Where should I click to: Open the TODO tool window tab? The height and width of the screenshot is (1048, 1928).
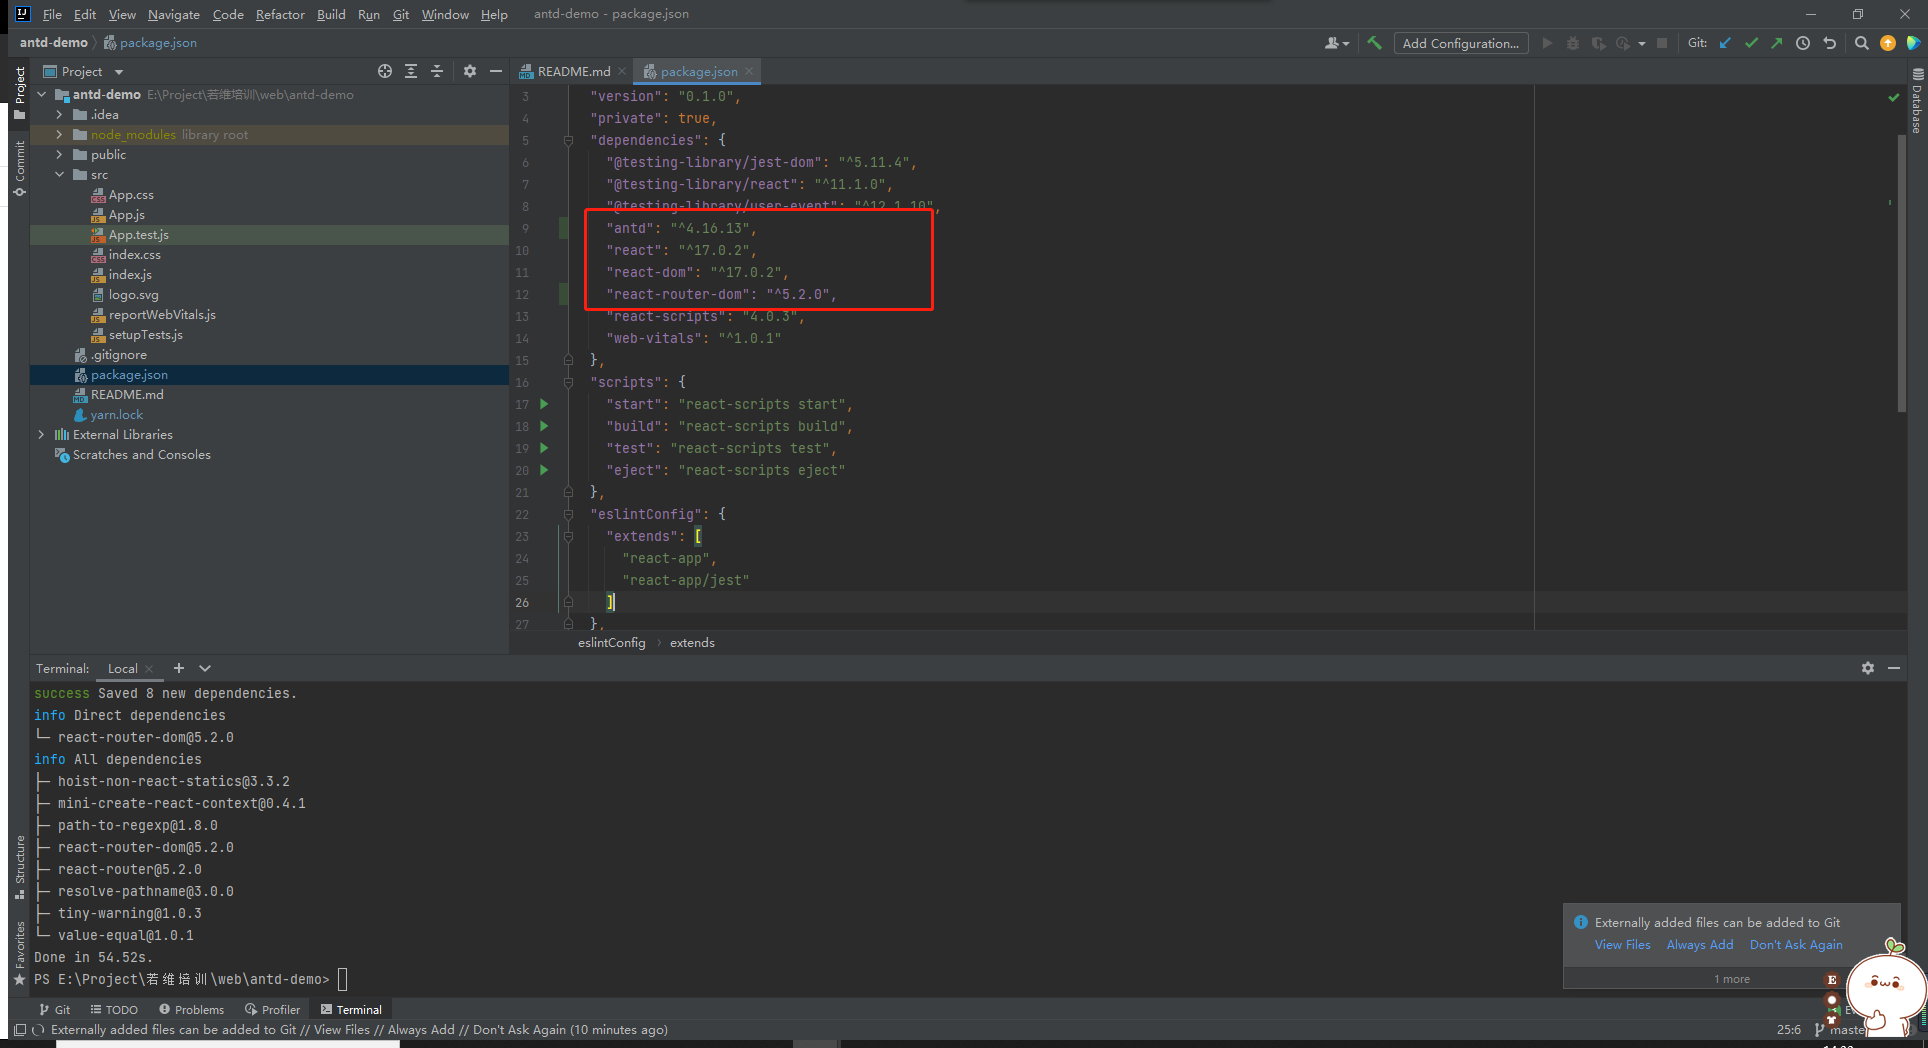[113, 1009]
